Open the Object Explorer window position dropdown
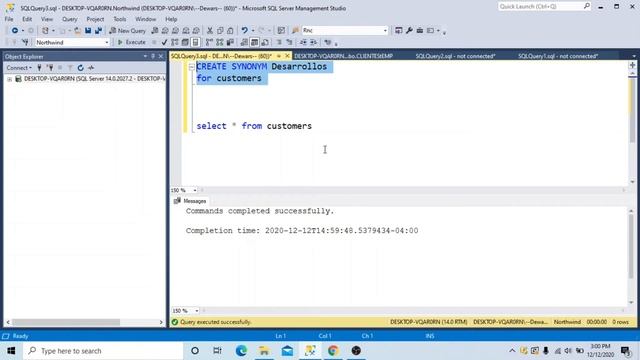640x360 pixels. 145,56
